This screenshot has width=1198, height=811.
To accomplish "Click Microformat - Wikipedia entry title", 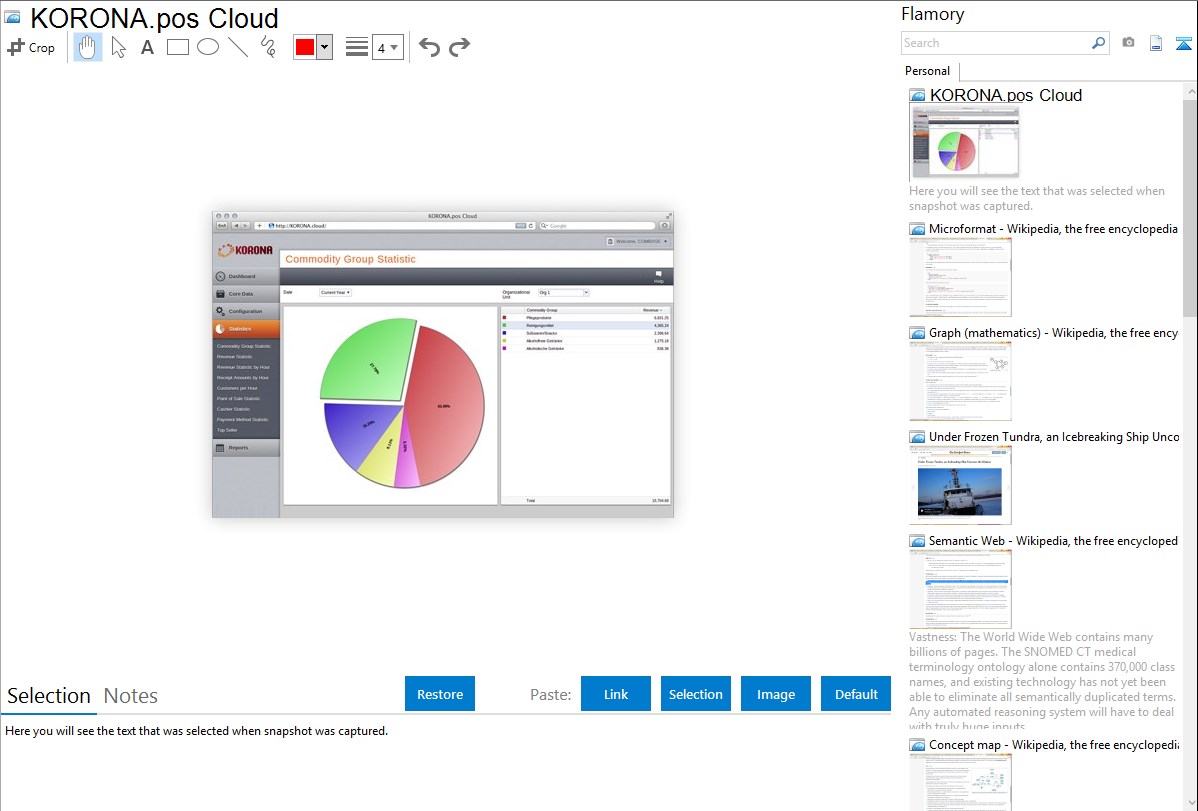I will 1053,229.
